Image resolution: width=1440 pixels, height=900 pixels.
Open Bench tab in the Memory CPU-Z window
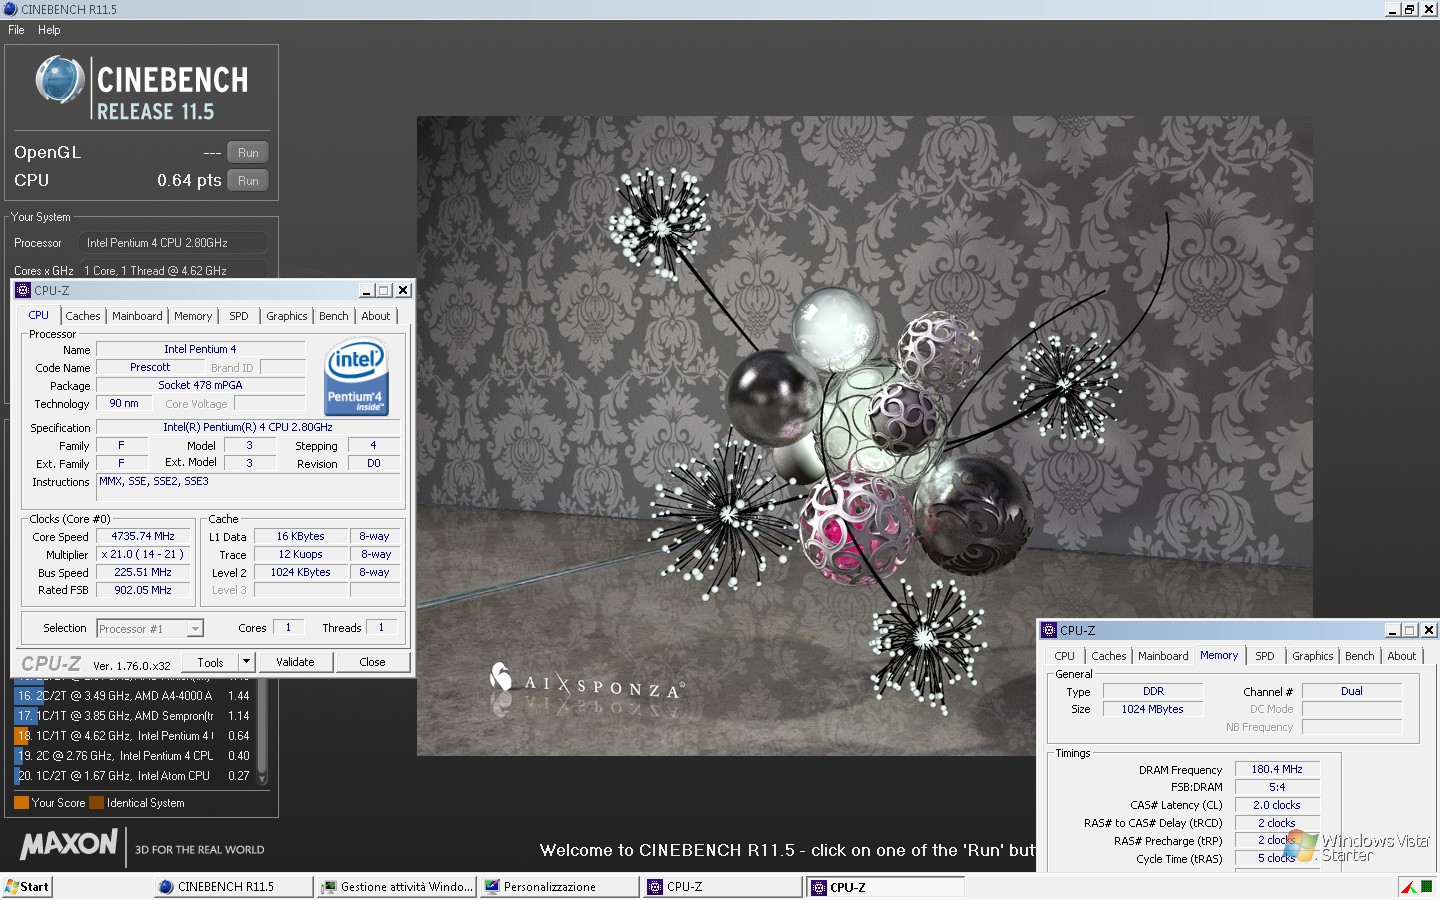point(1360,656)
